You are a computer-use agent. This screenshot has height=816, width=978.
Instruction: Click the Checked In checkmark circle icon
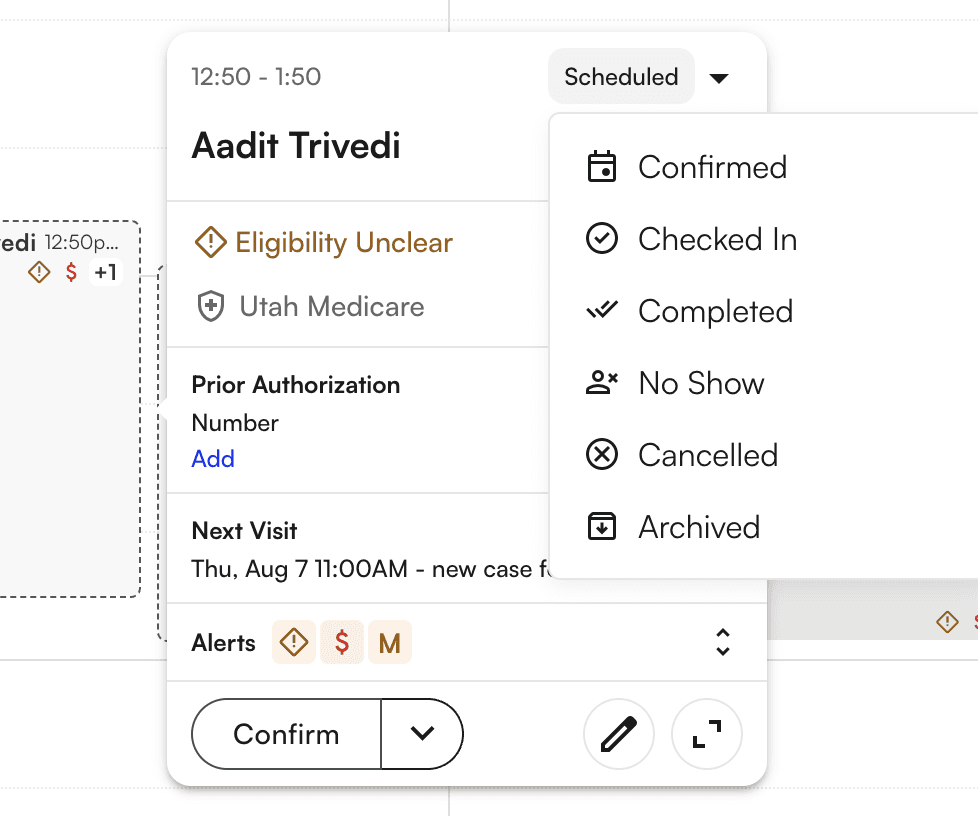click(601, 239)
